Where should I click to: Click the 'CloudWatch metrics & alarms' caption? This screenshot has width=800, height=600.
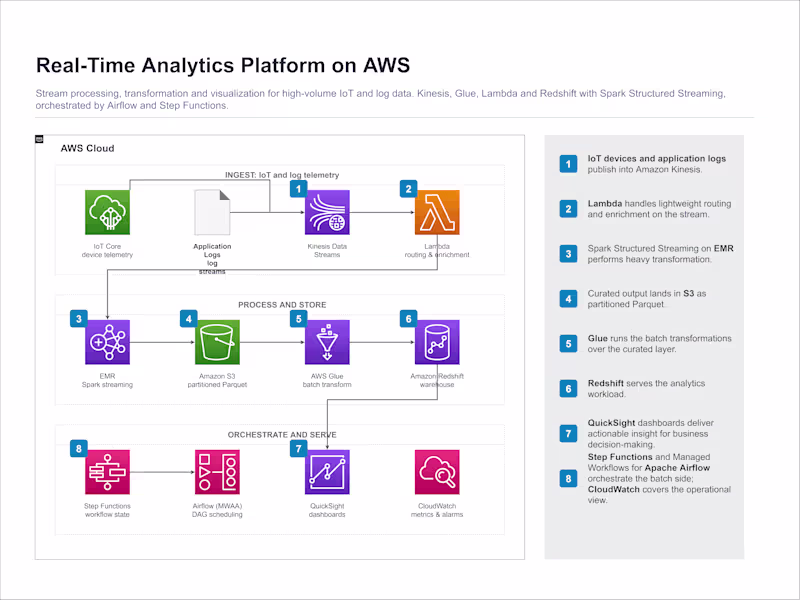coord(437,510)
